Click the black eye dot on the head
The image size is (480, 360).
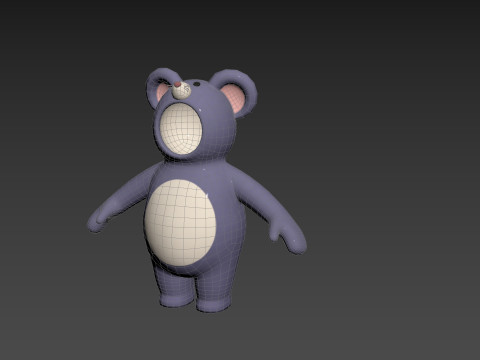tap(197, 84)
